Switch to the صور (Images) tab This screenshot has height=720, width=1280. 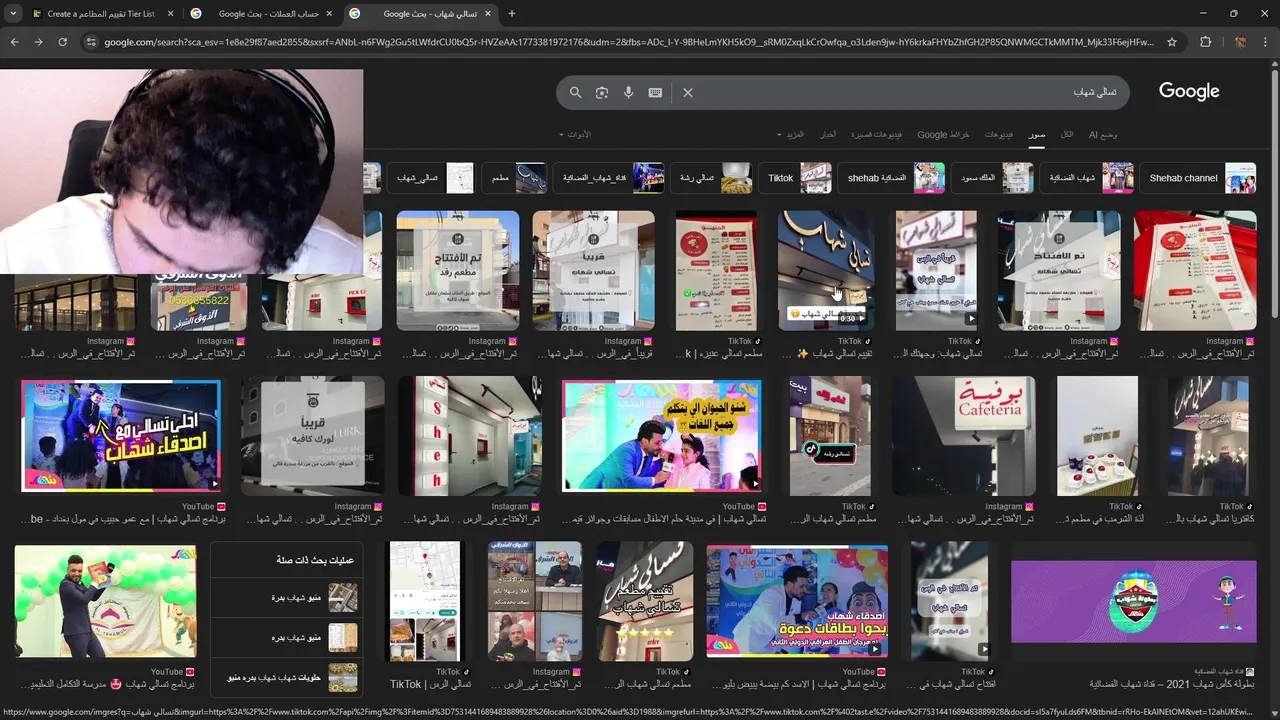pos(1037,134)
